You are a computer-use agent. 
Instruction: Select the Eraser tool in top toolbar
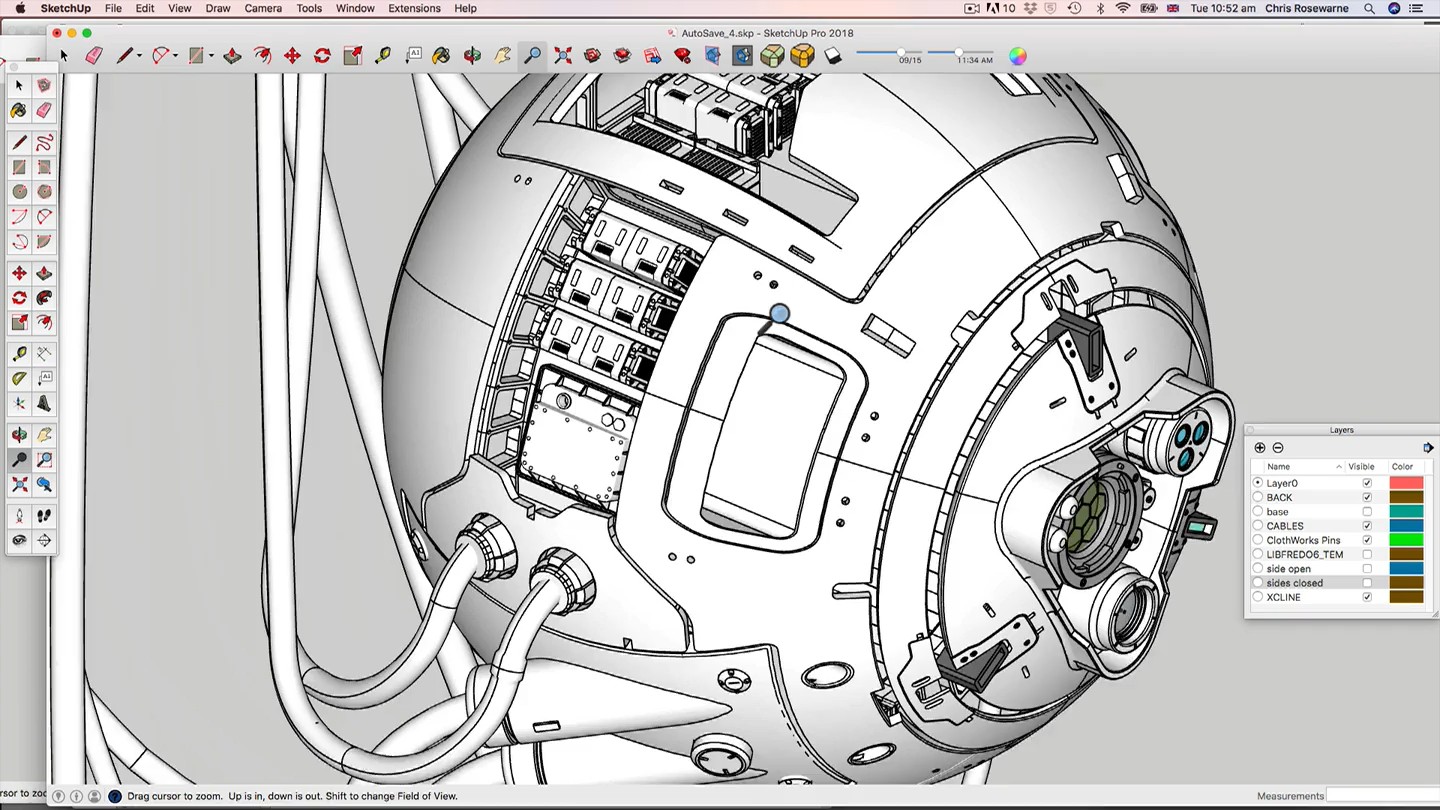click(x=94, y=56)
